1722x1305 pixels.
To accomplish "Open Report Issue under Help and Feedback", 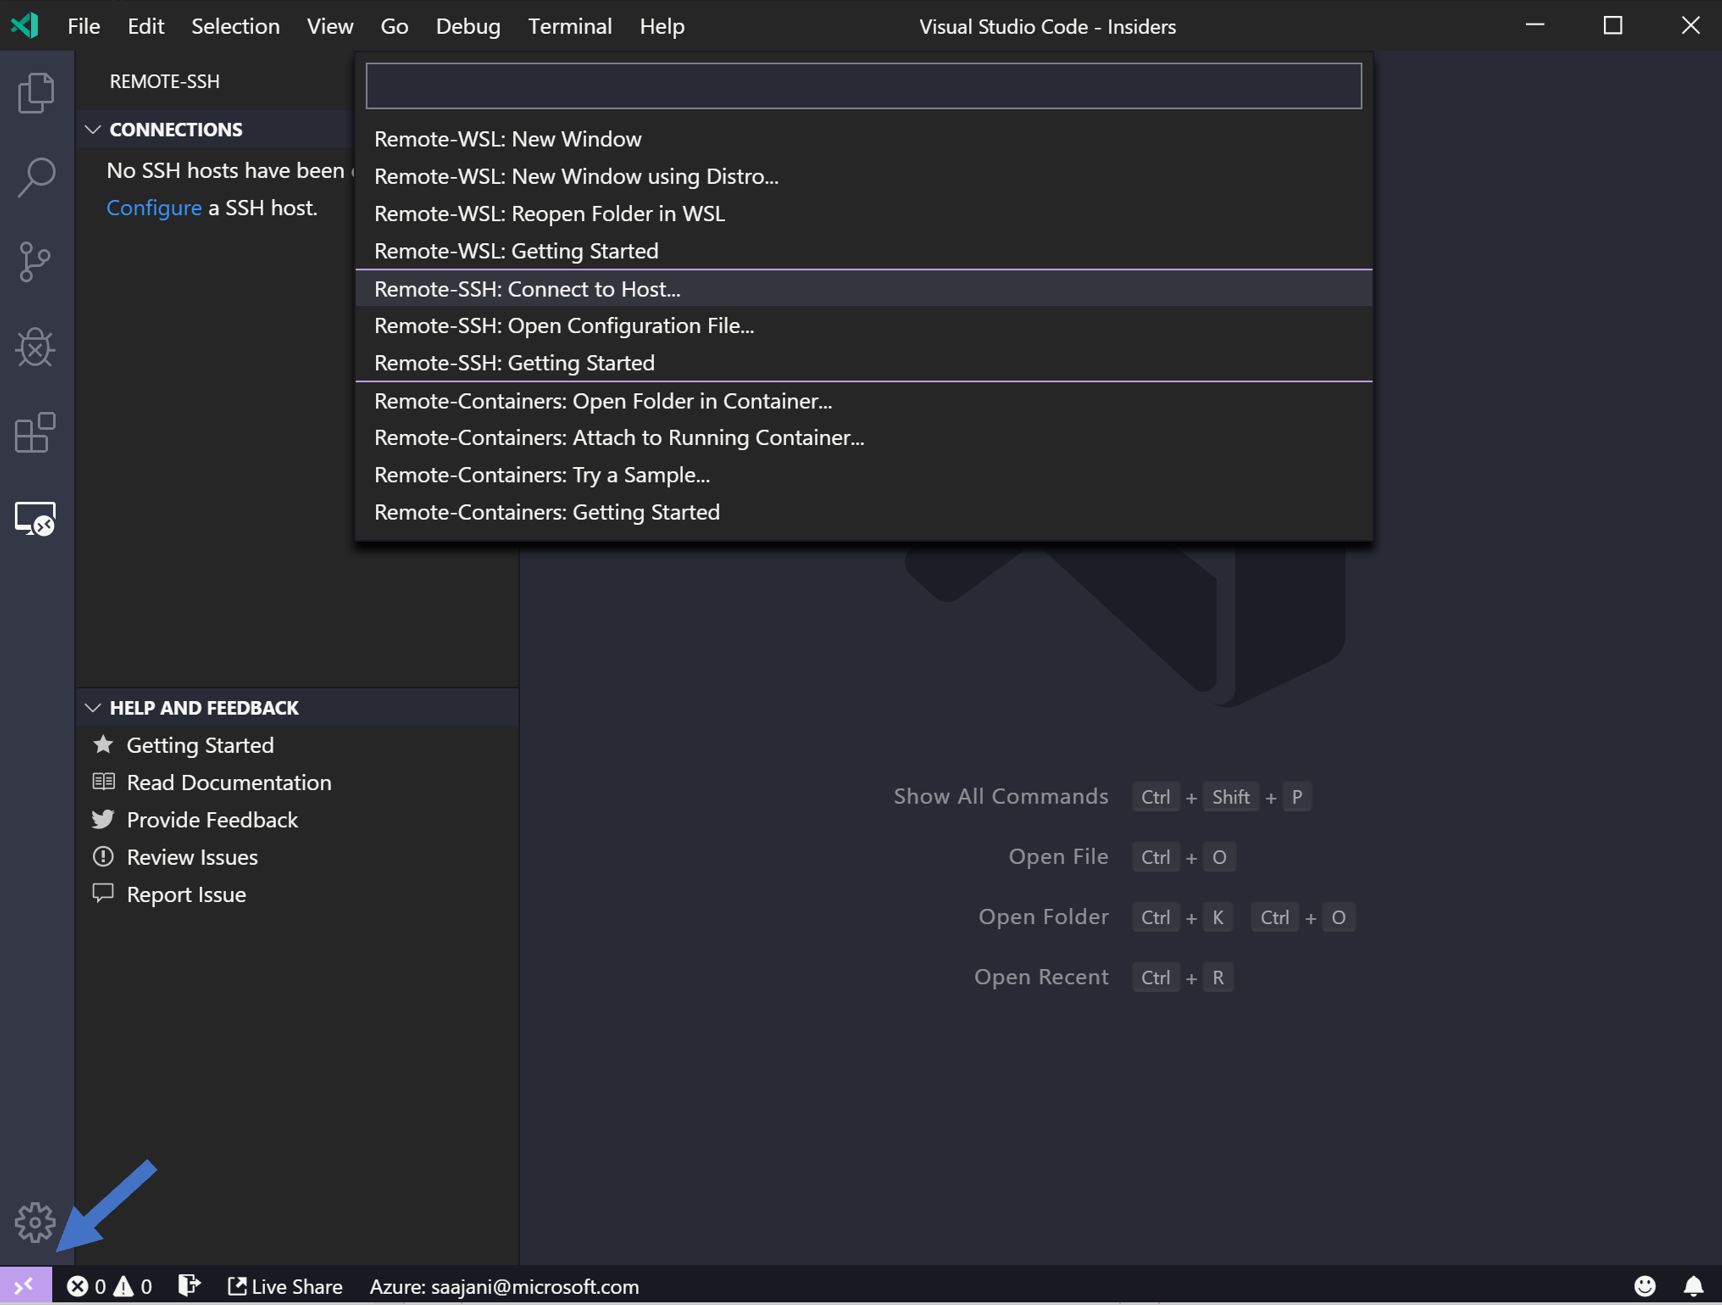I will coord(186,894).
